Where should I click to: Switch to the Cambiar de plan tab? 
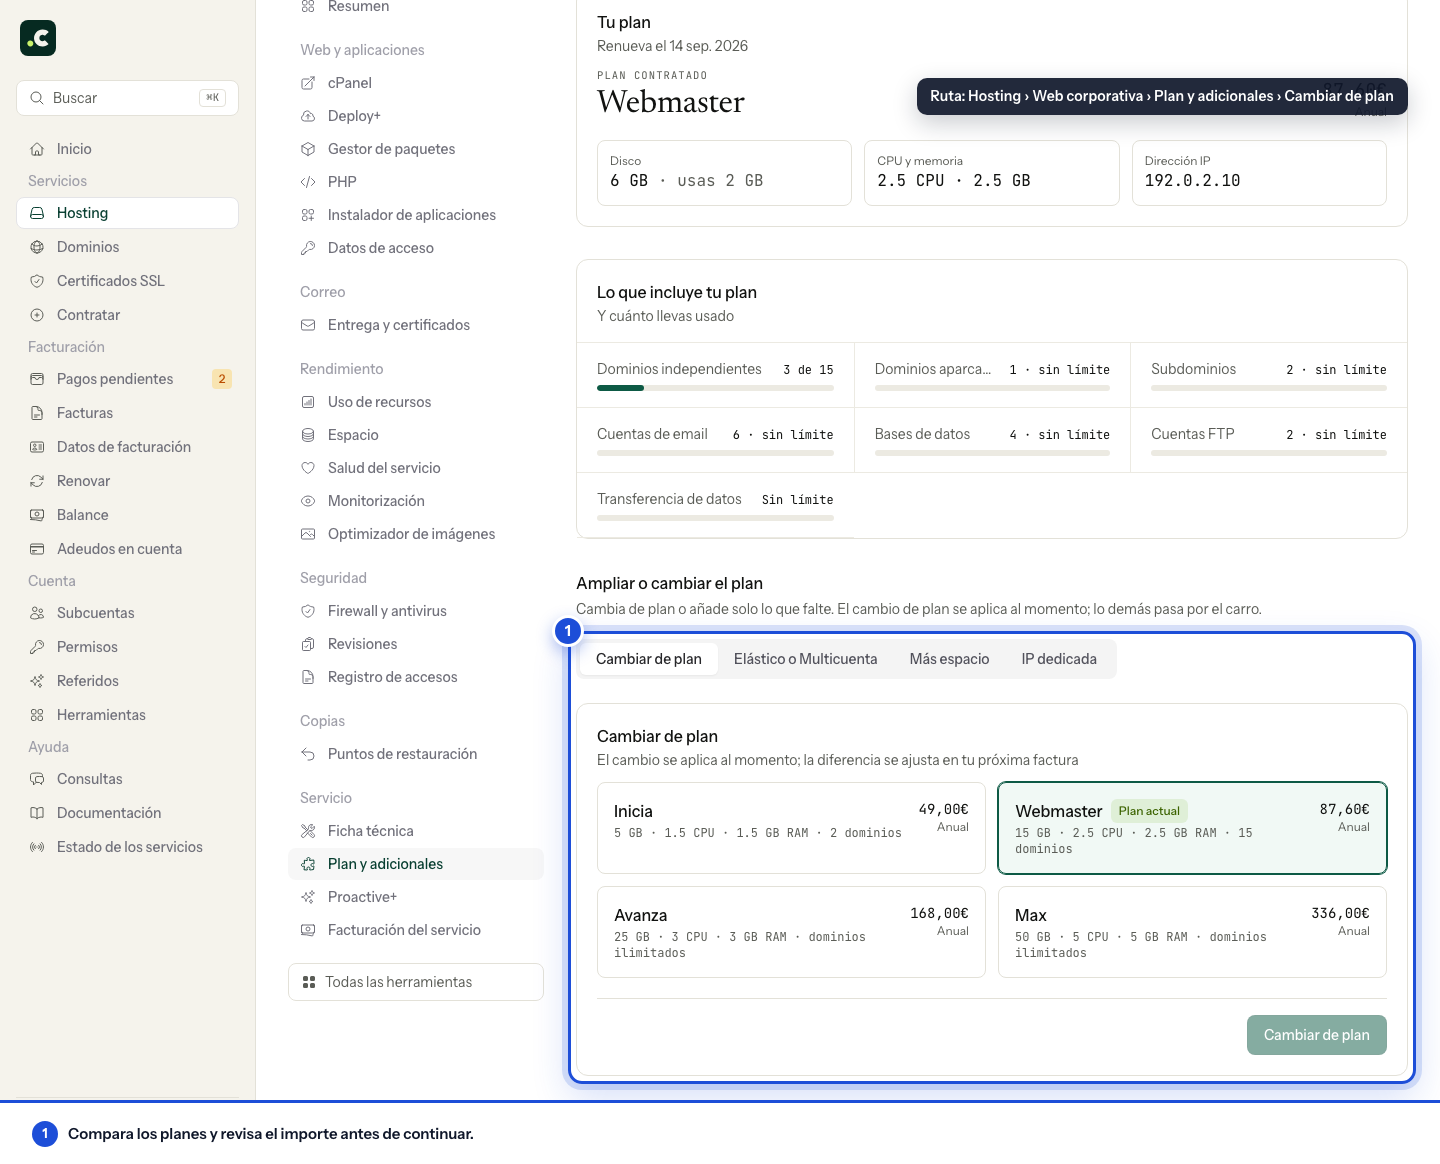tap(649, 659)
